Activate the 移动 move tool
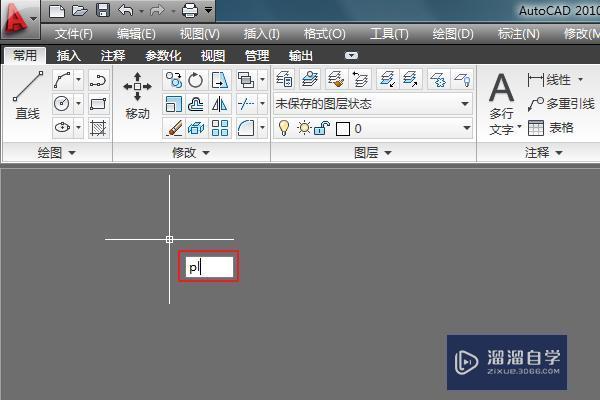 point(137,96)
